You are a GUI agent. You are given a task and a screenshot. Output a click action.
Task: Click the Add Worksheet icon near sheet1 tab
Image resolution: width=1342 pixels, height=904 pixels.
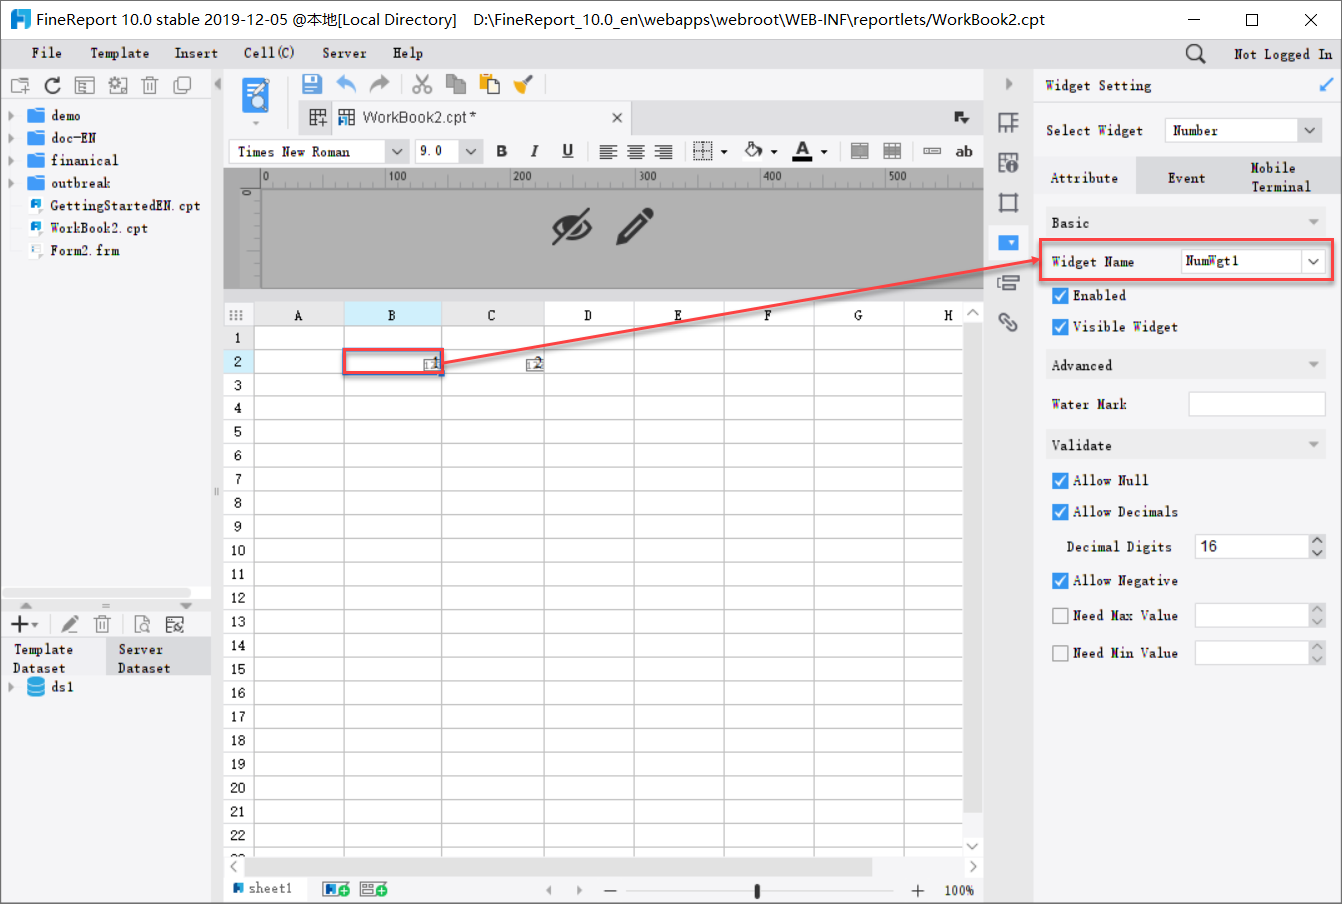[x=335, y=888]
